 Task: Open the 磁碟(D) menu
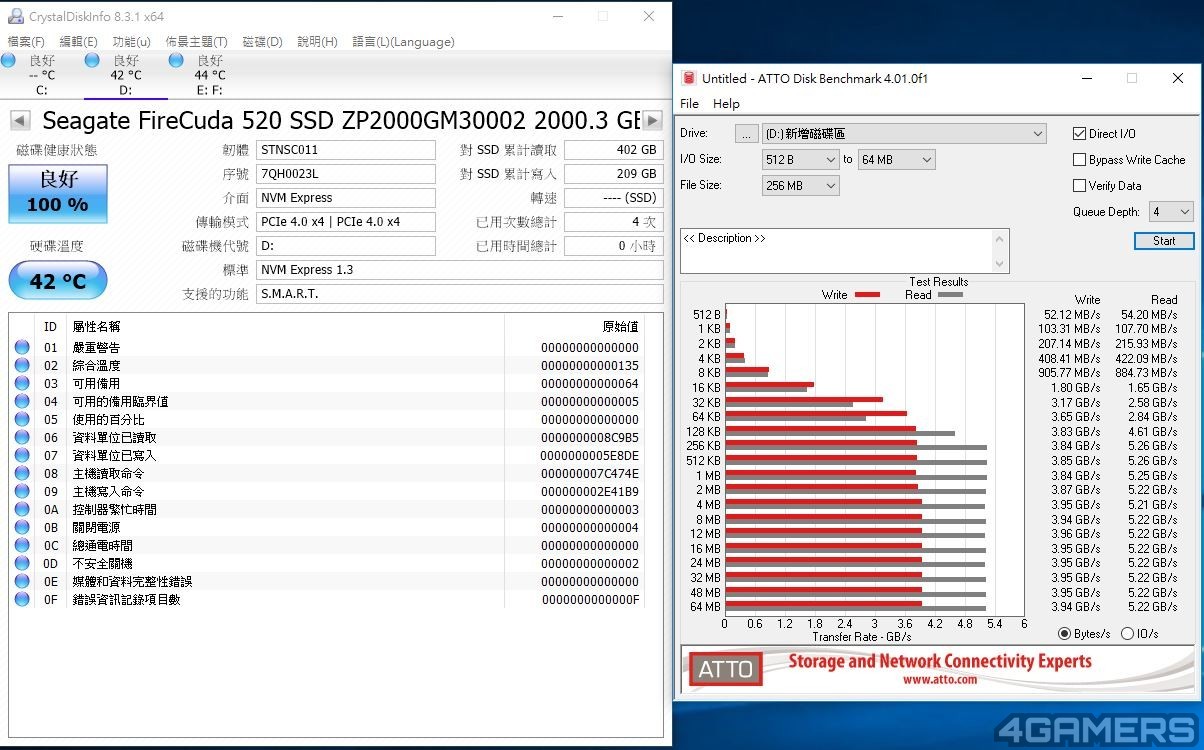tap(263, 42)
